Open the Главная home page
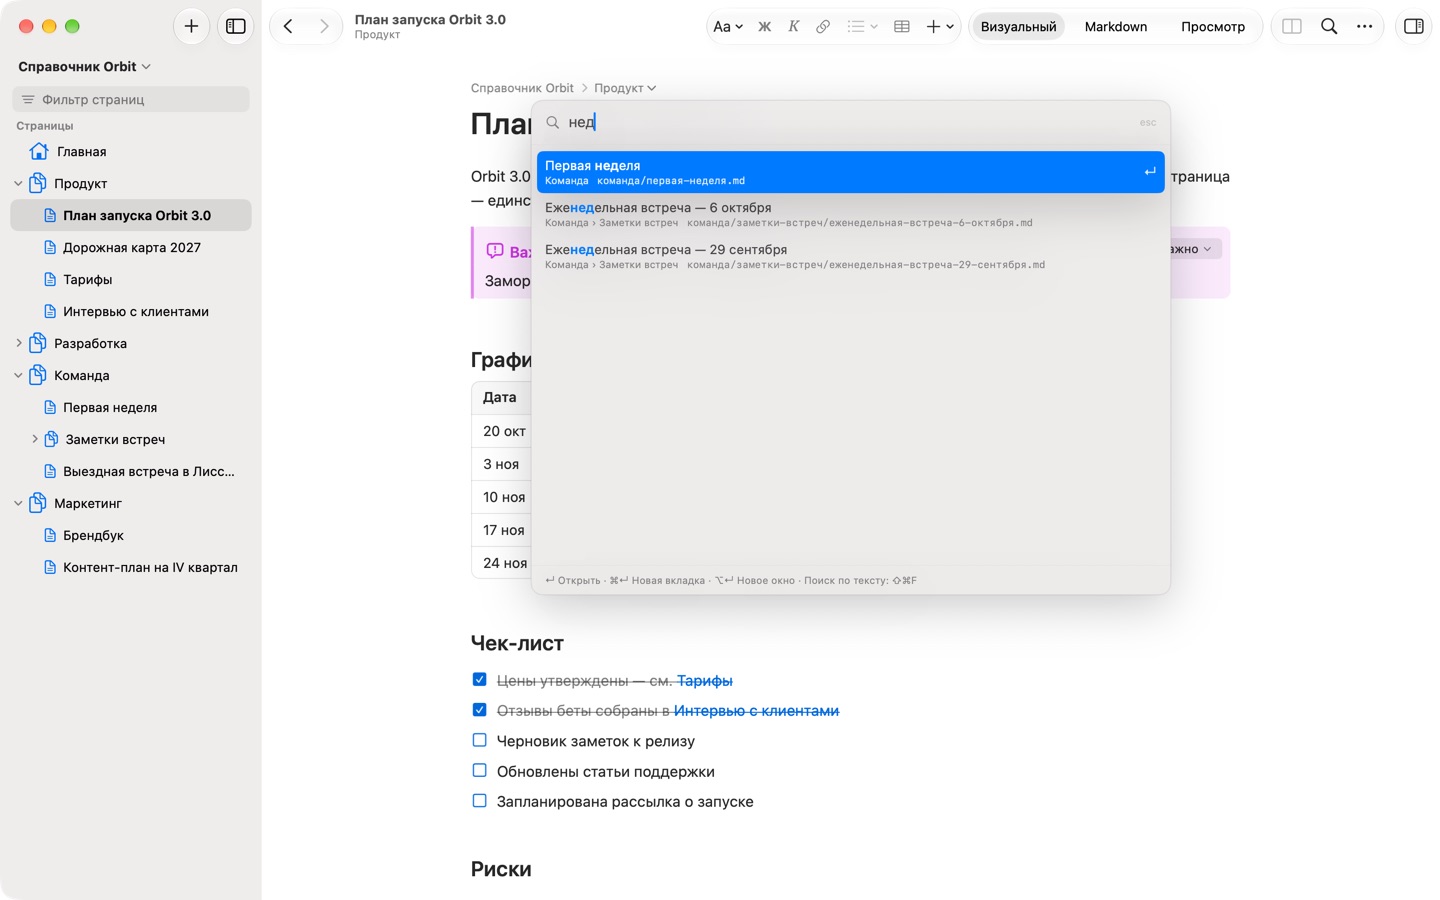The height and width of the screenshot is (900, 1440). [131, 152]
